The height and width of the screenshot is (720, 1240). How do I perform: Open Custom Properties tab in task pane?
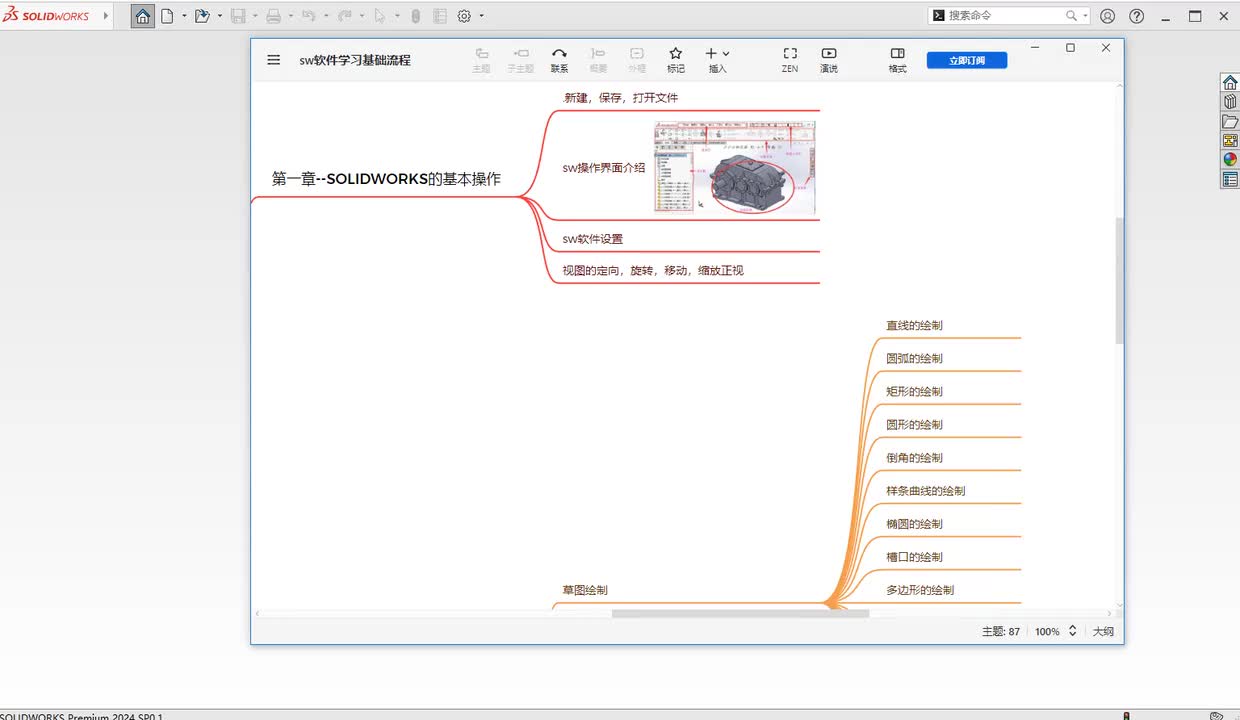point(1230,179)
